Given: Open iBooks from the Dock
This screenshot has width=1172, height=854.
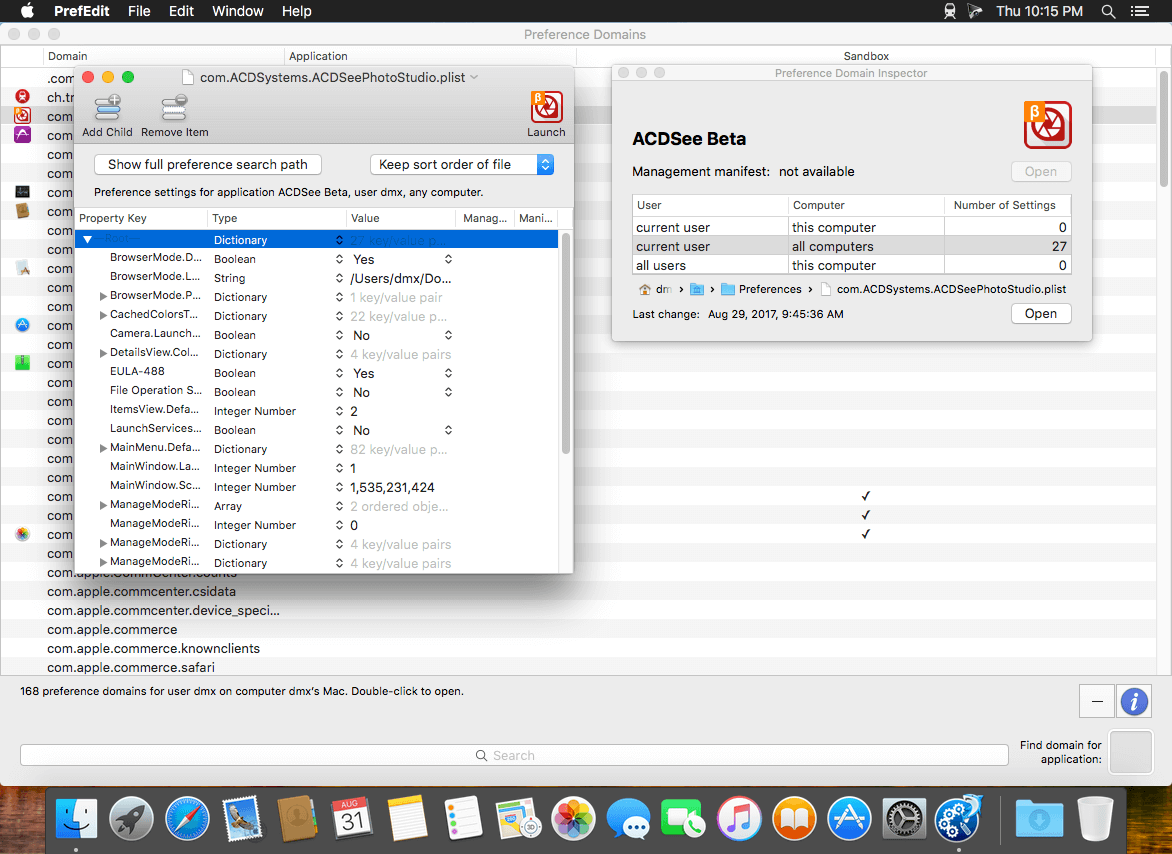Looking at the screenshot, I should pyautogui.click(x=794, y=819).
